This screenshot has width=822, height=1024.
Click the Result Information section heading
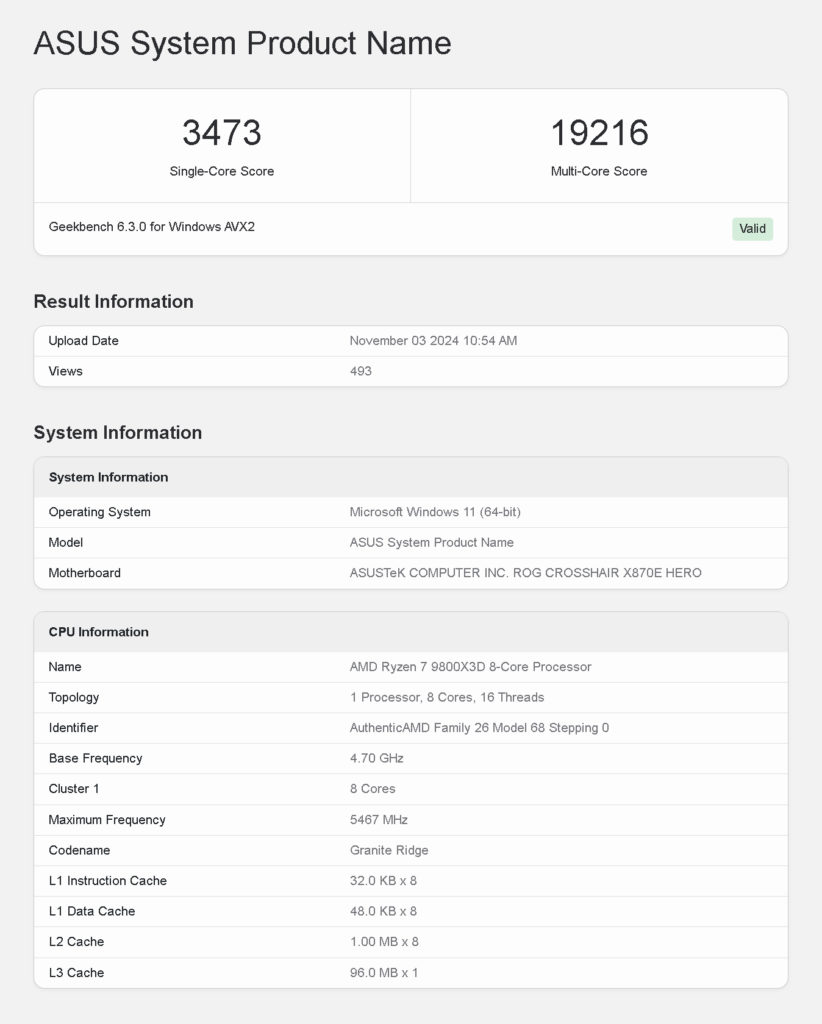tap(114, 301)
